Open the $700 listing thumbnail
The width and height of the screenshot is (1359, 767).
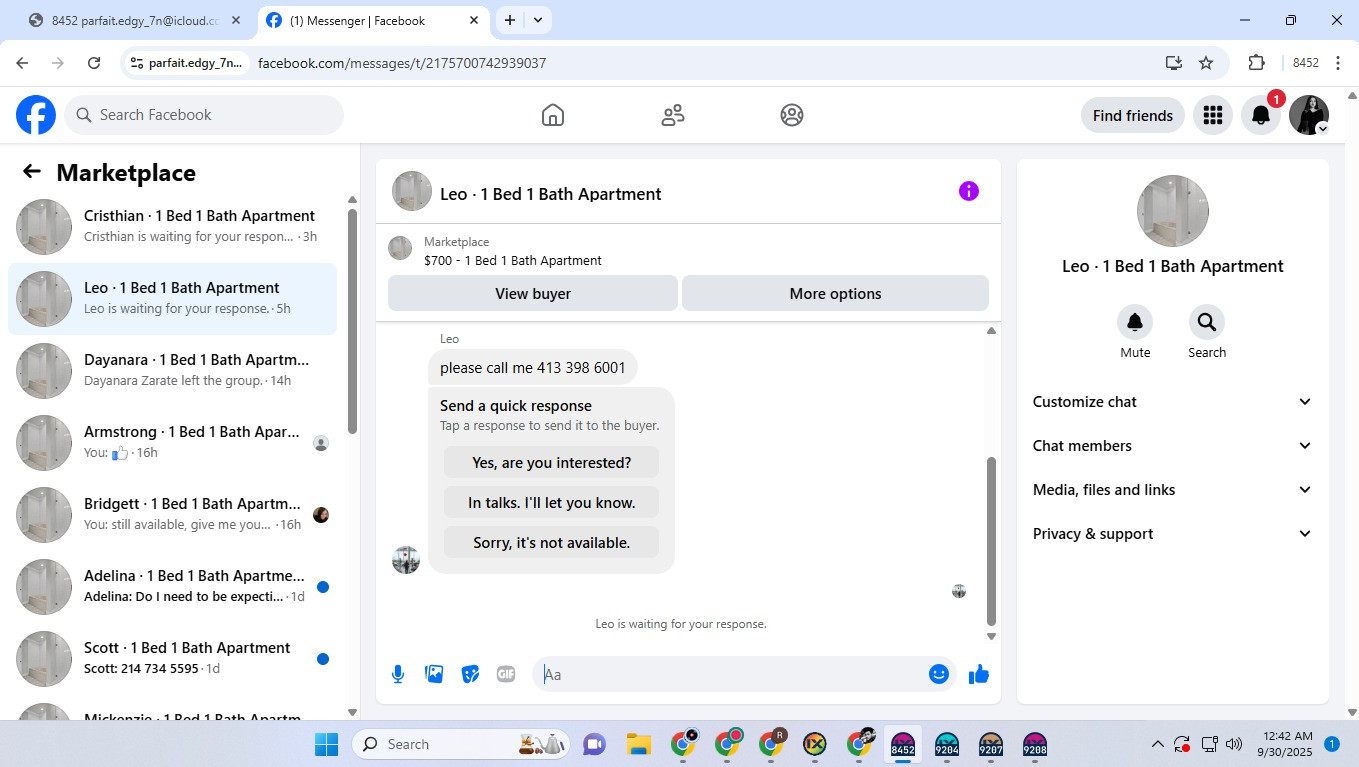400,248
